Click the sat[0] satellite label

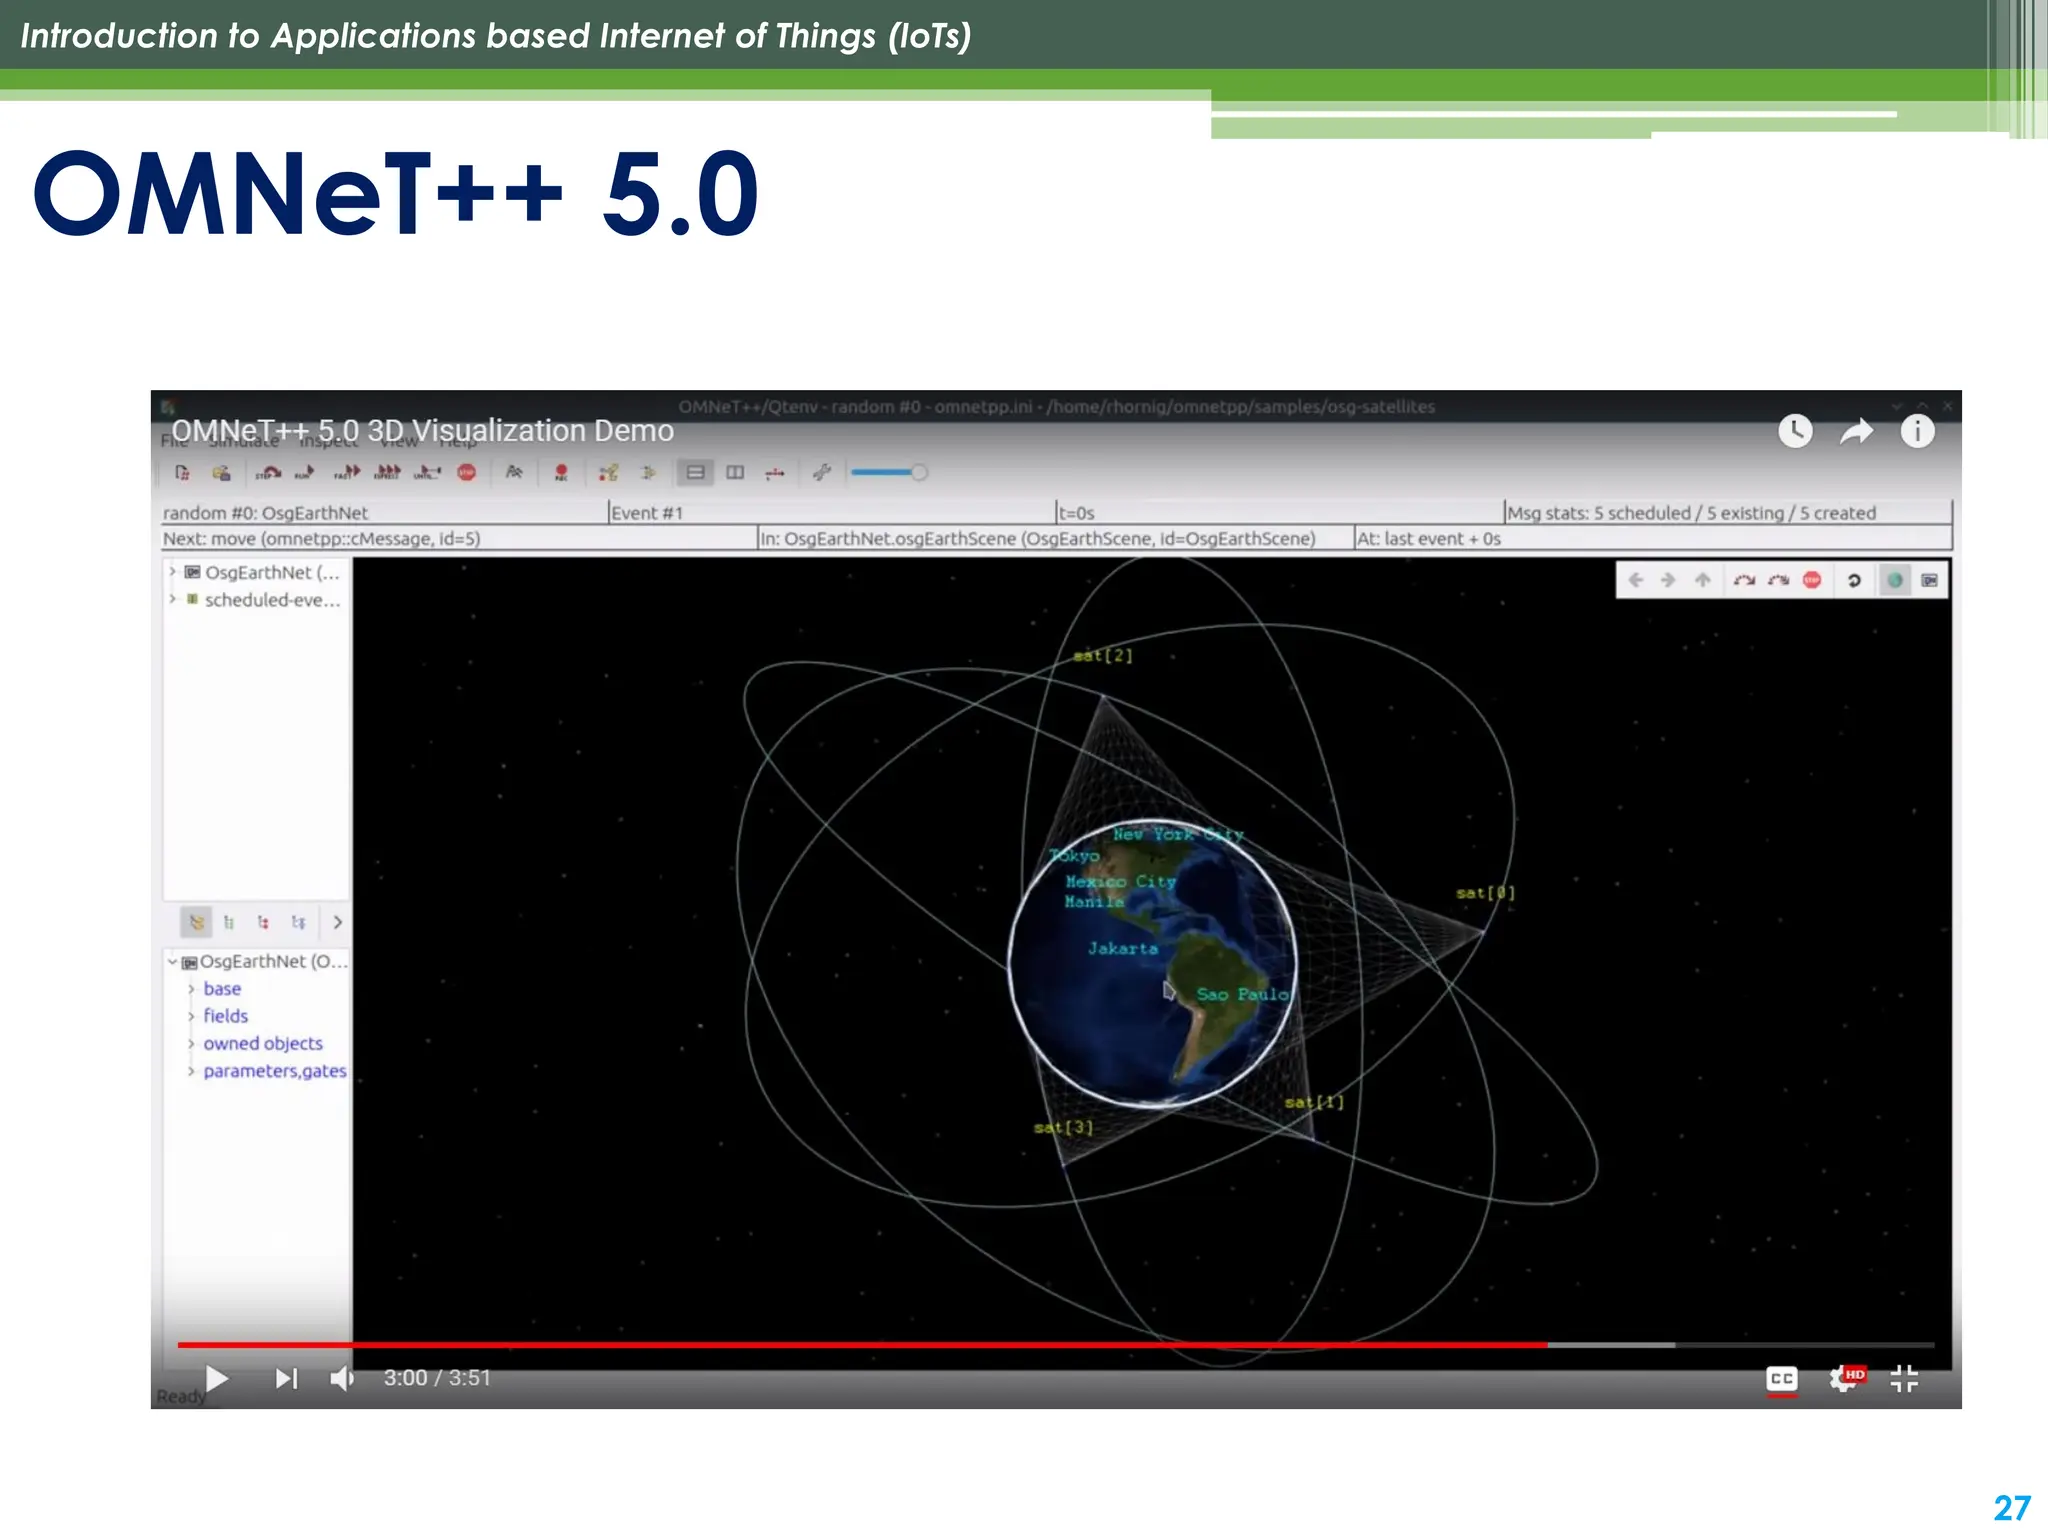point(1485,893)
